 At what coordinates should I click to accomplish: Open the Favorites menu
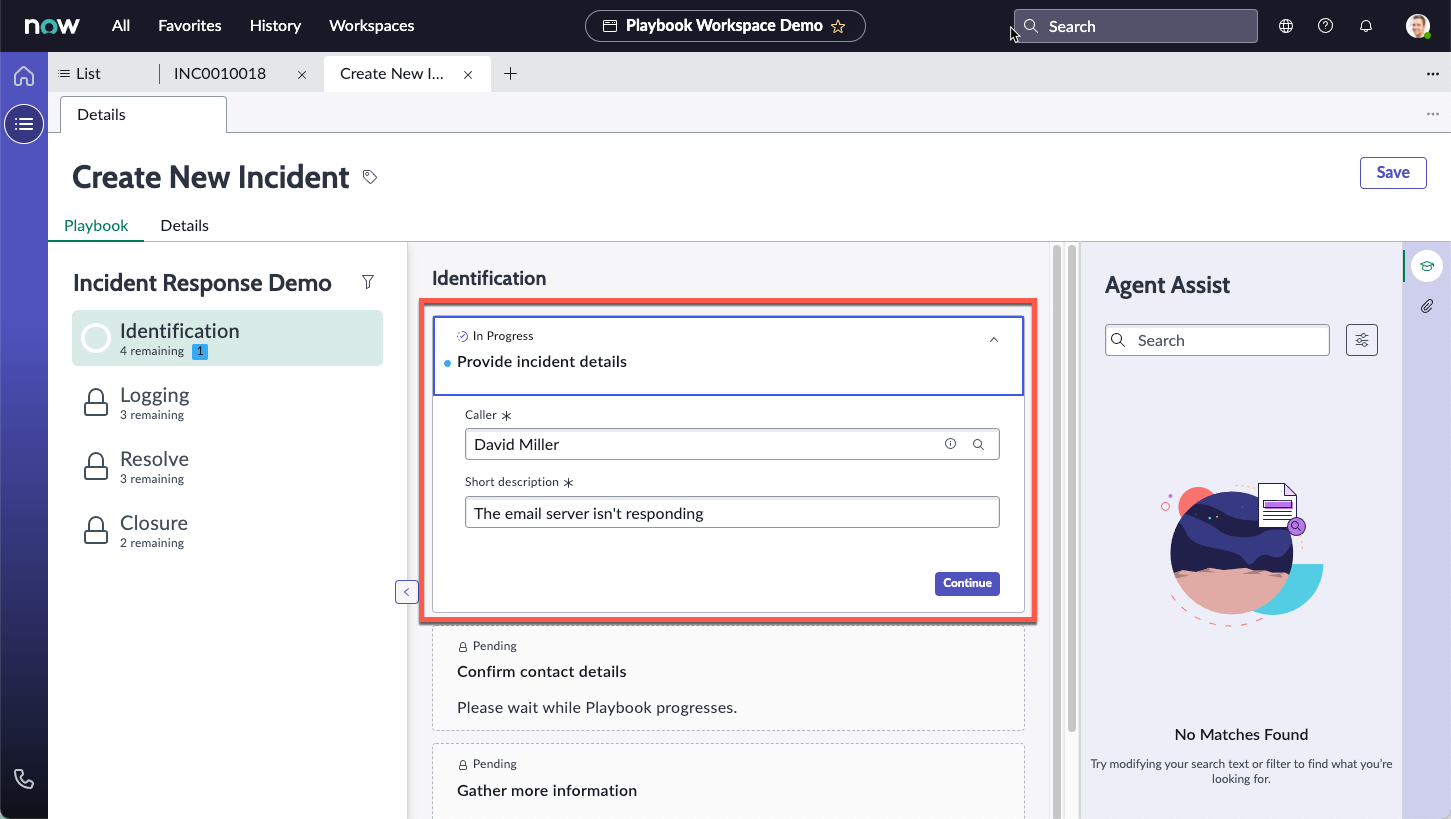(190, 26)
